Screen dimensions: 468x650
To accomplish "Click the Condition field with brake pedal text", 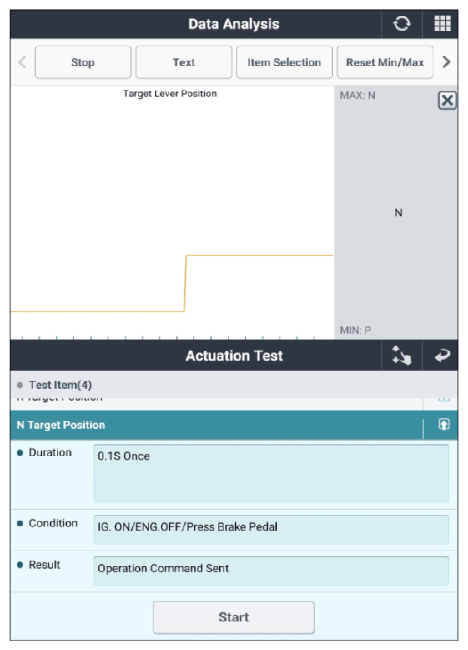I will tap(271, 529).
